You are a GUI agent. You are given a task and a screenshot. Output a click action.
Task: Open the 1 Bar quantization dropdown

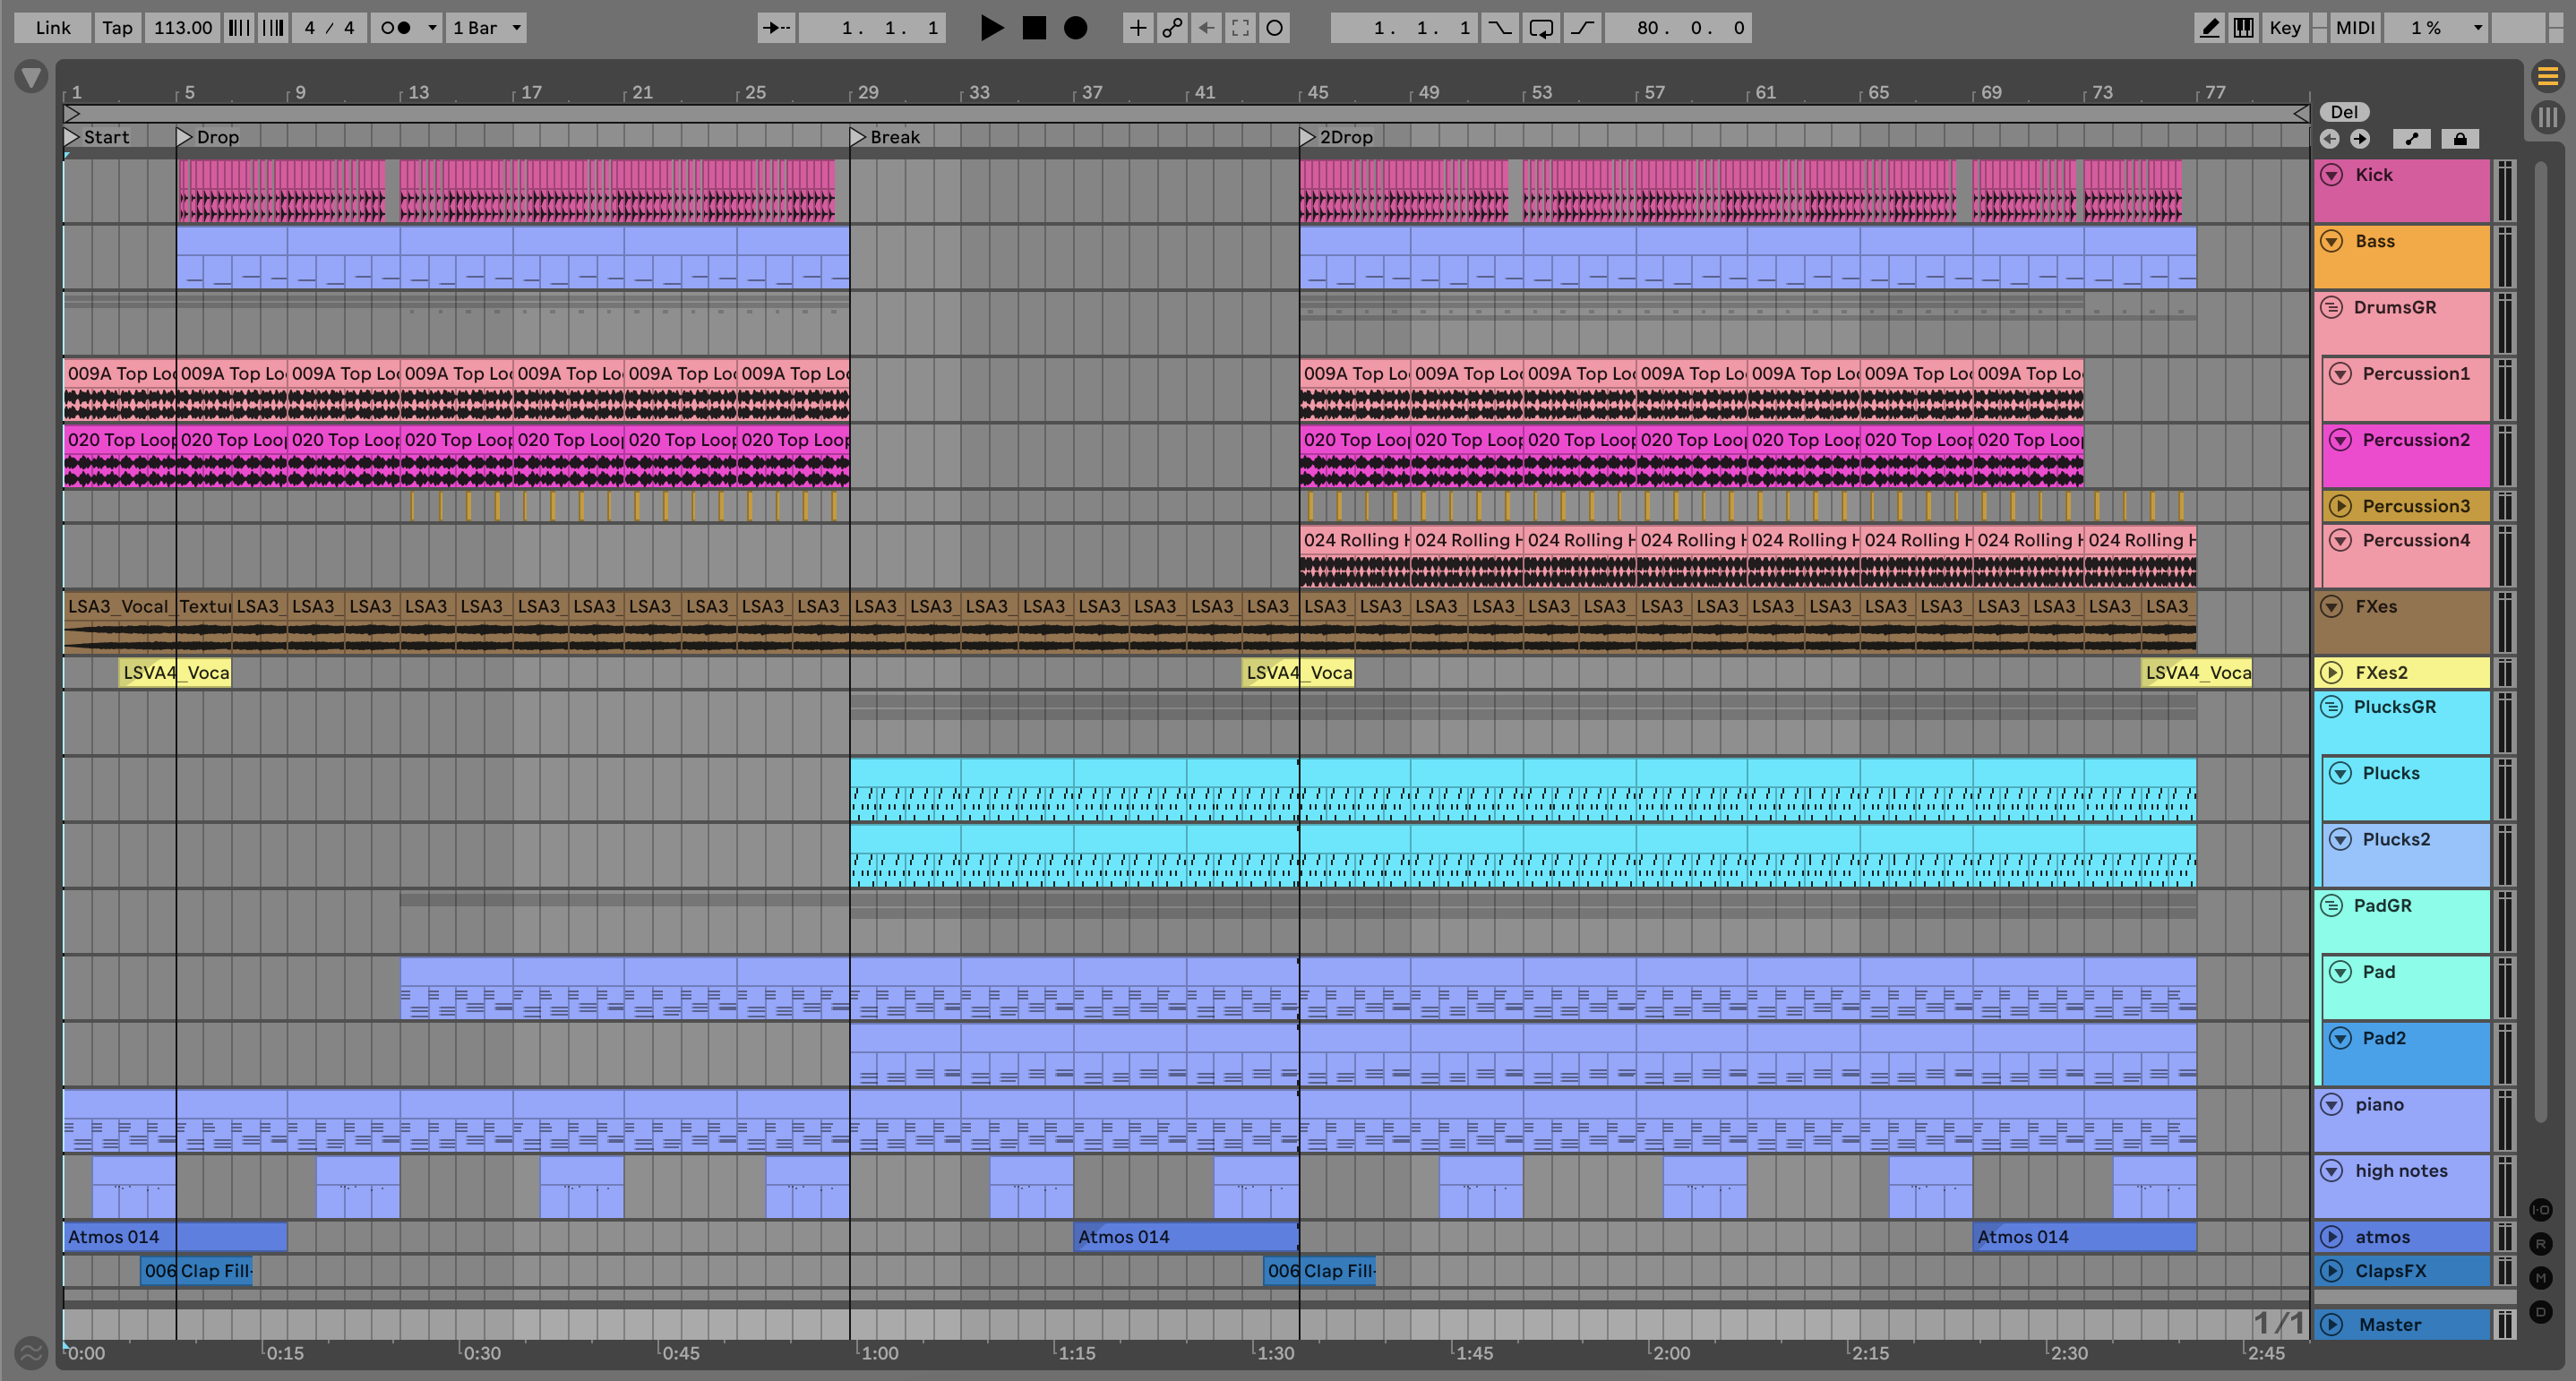click(486, 28)
